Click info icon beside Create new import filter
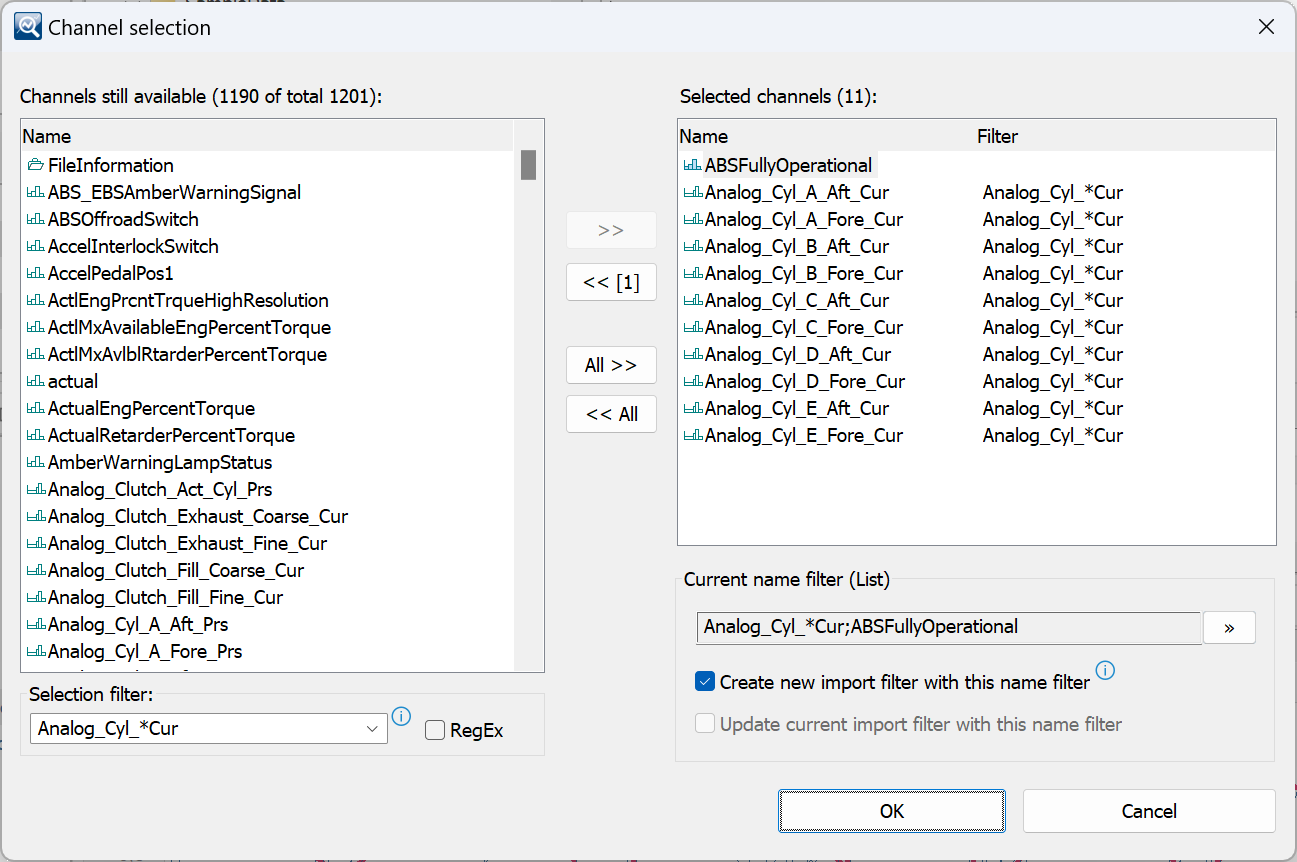The width and height of the screenshot is (1297, 862). [1105, 670]
